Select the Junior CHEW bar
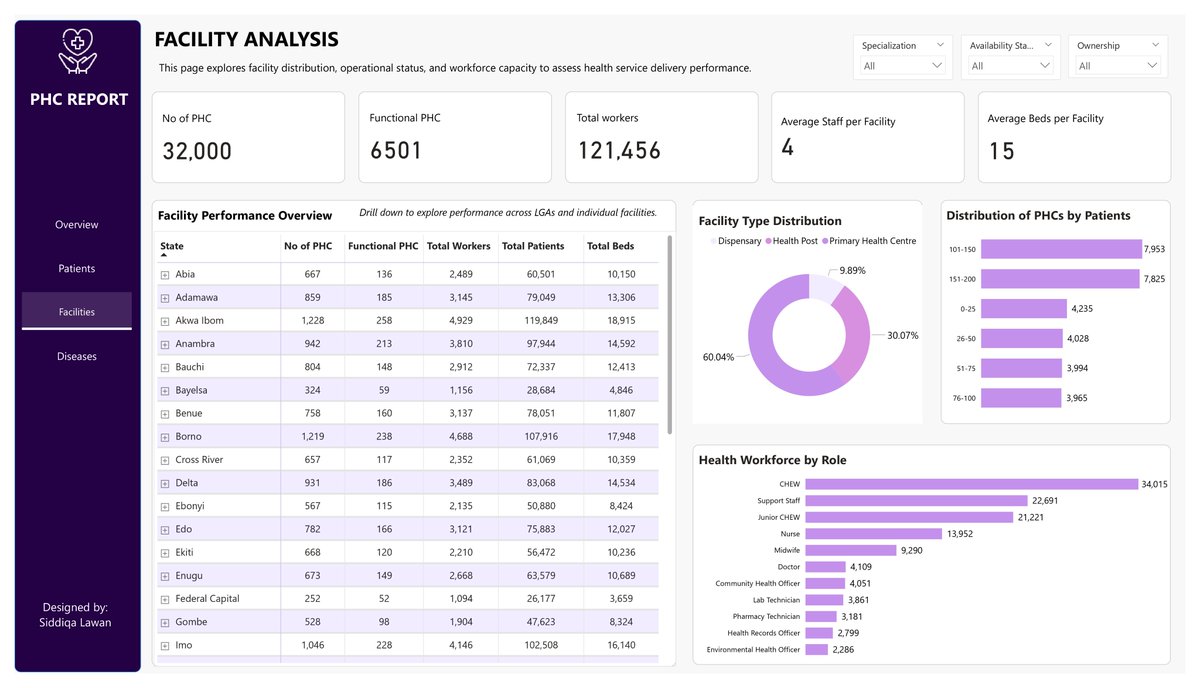 (x=910, y=517)
